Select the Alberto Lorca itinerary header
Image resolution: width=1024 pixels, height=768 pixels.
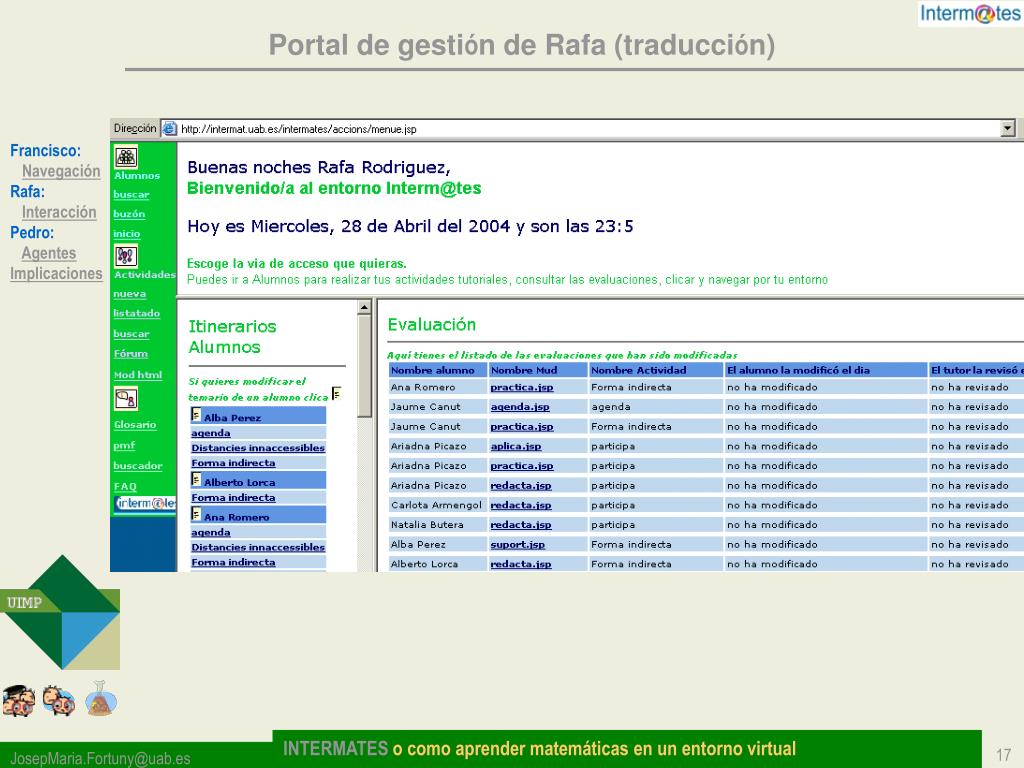259,481
